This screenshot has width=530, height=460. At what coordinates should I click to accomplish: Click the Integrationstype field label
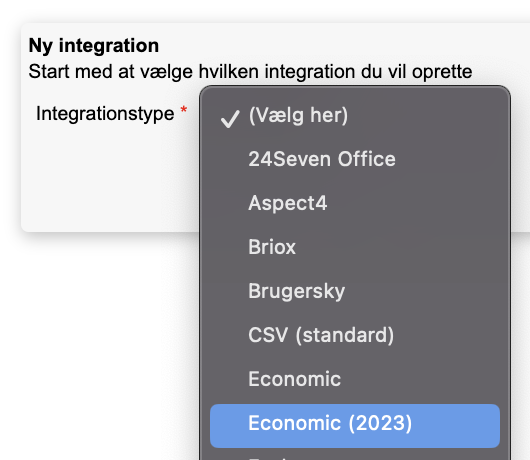point(105,114)
